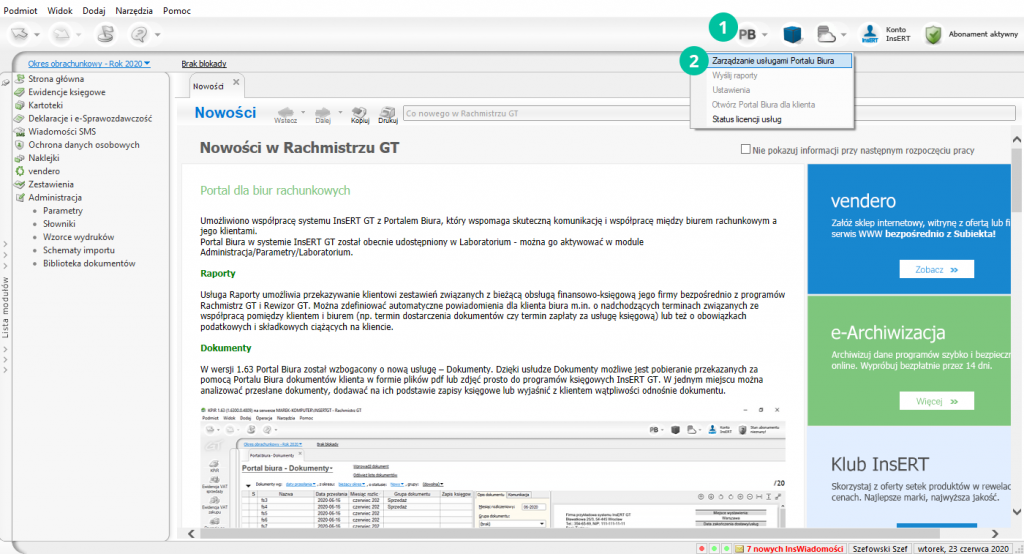This screenshot has height=554, width=1024.
Task: Click the Zestawienia module icon
Action: 20,184
